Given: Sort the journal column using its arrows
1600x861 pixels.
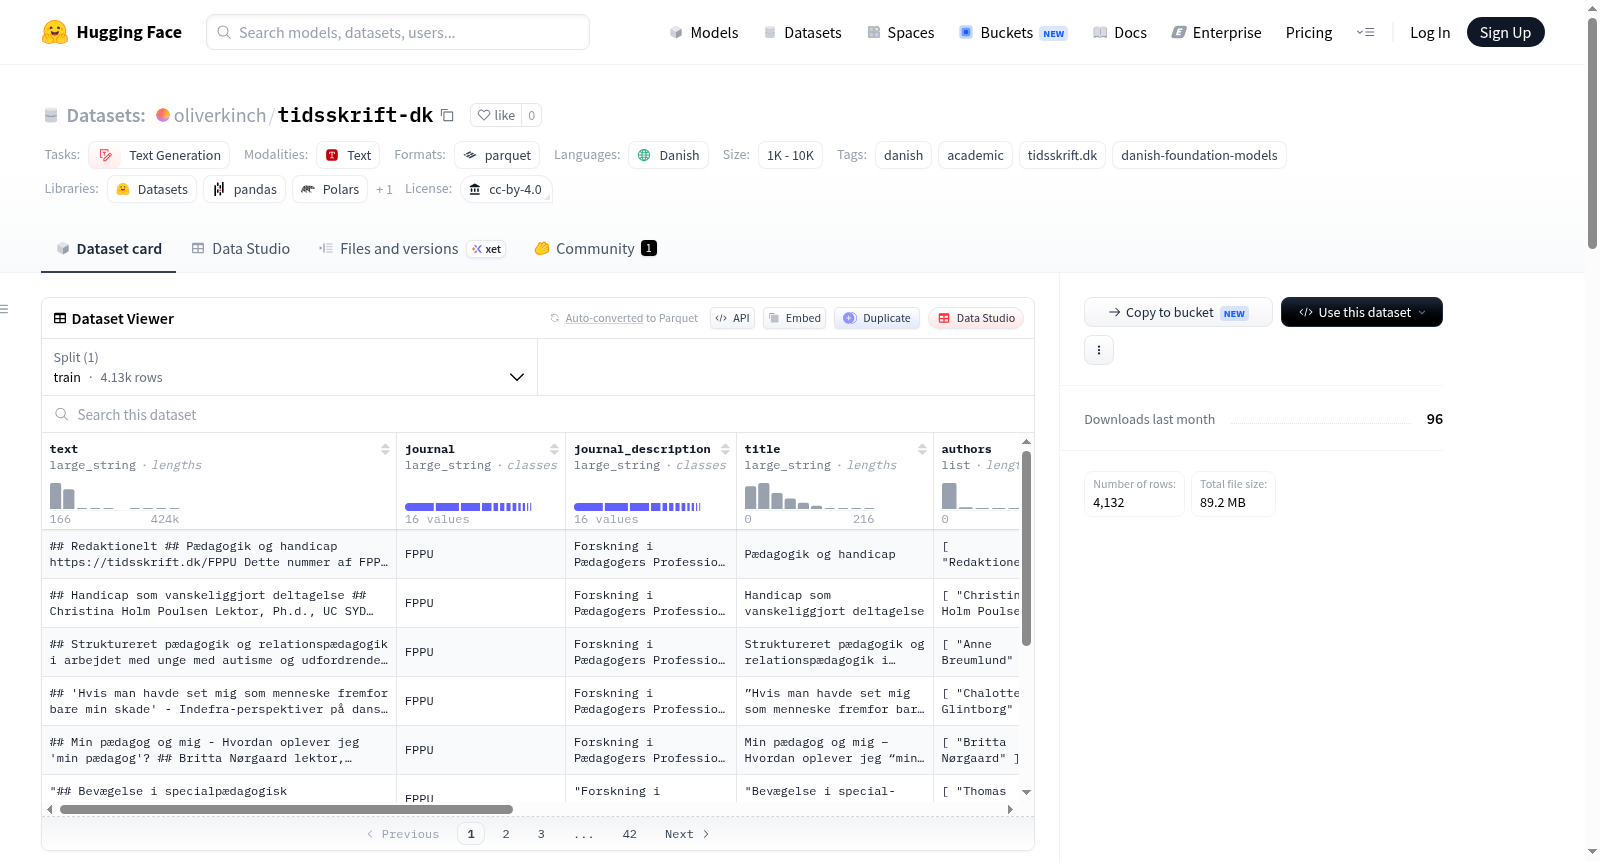Looking at the screenshot, I should coord(554,449).
